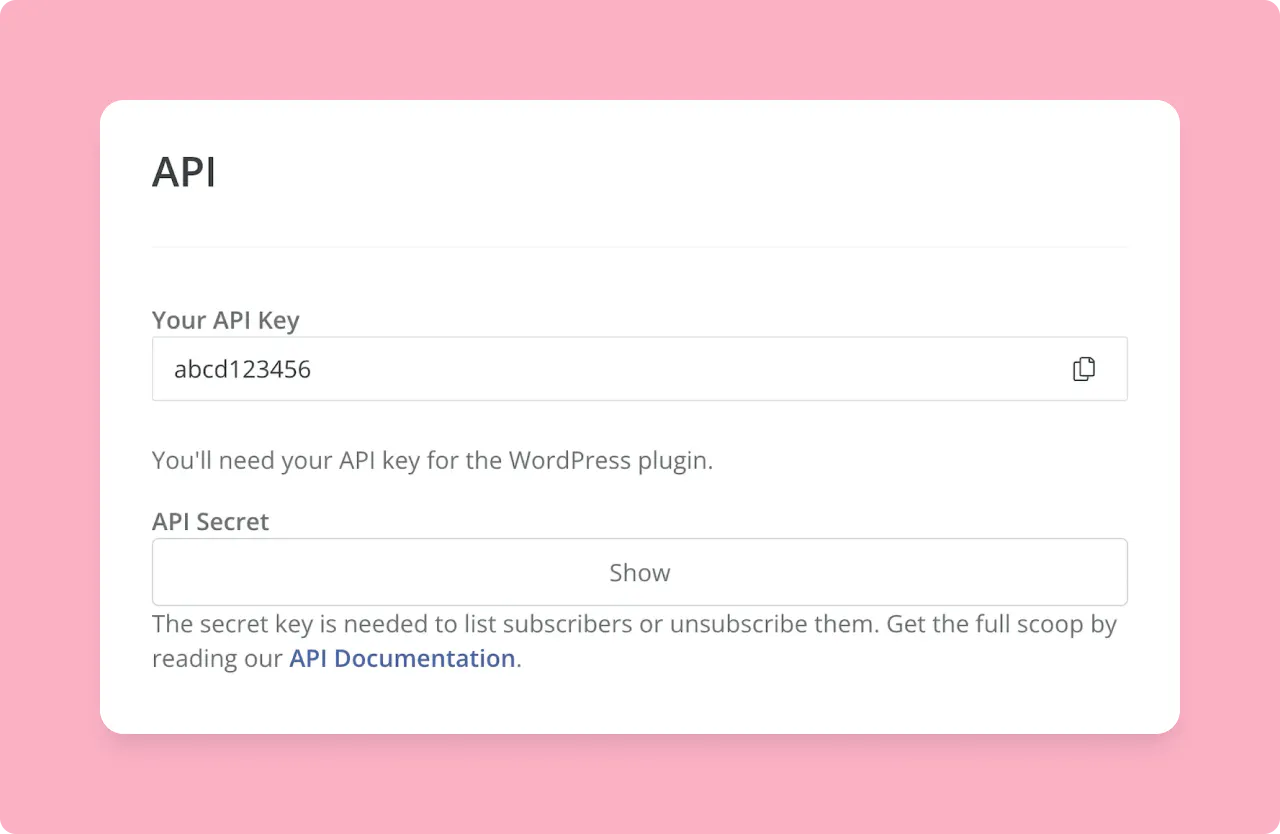Screen dimensions: 1280x834
Task: Click the copy-to-clipboard icon beside abcd123456
Action: [1084, 368]
